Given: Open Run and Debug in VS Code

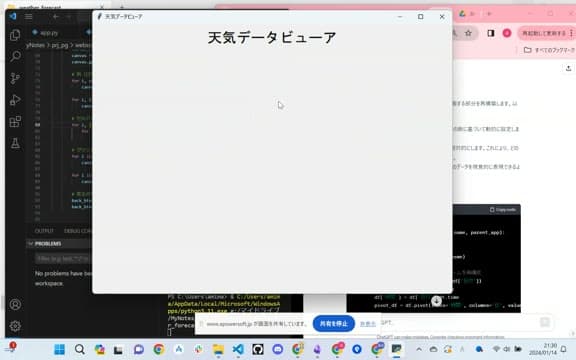Looking at the screenshot, I should [15, 100].
